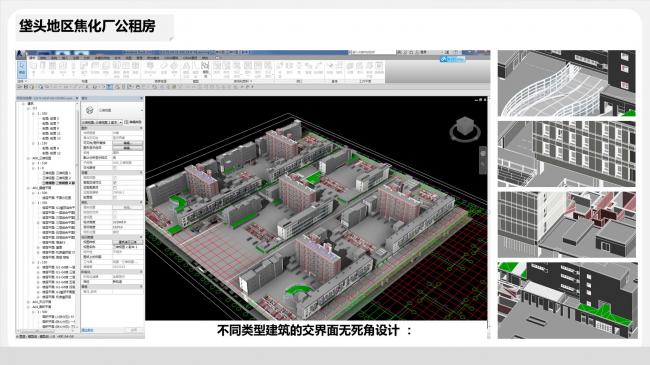Collapse the first Properties group header chevron
Viewport: 650px width, 365px height.
[x=141, y=128]
